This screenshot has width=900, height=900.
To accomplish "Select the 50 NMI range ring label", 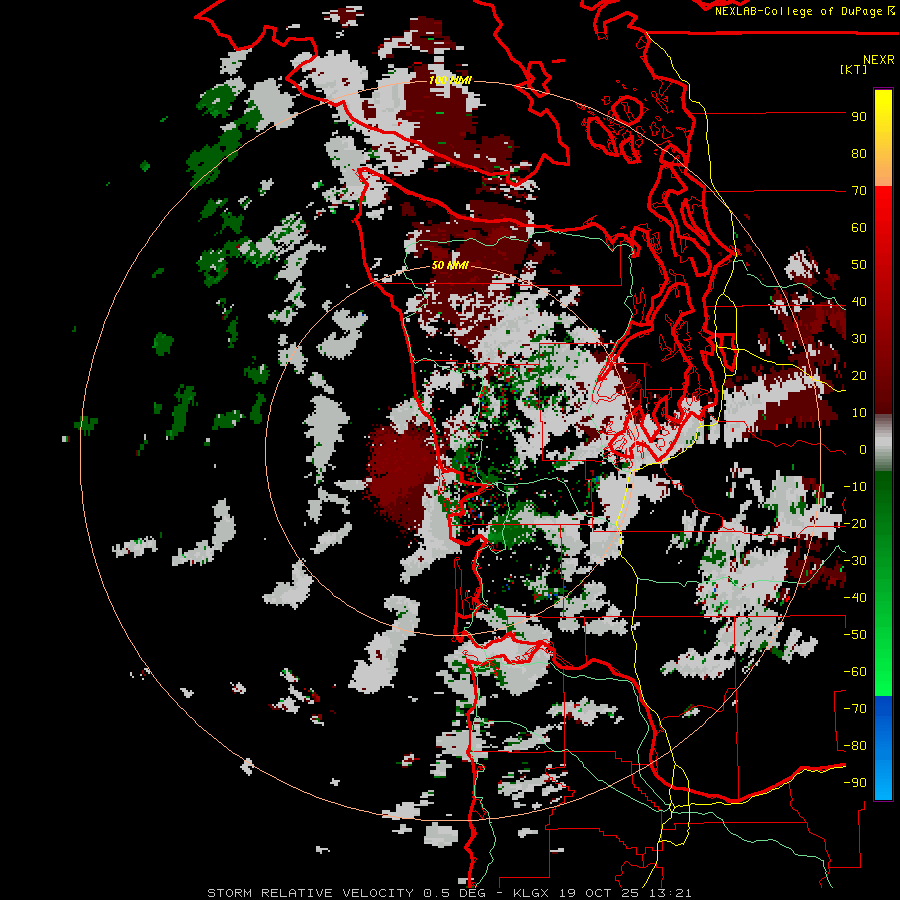I will pos(451,265).
